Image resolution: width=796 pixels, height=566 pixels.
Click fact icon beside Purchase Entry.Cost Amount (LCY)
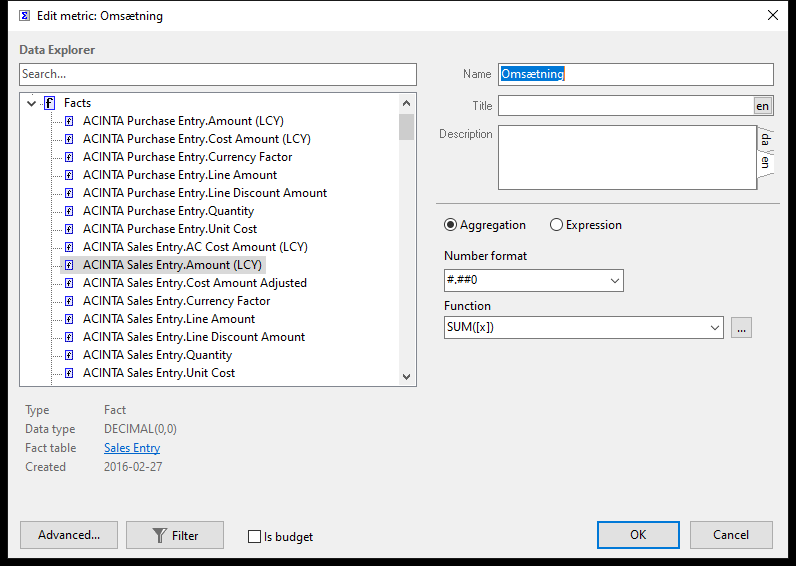point(69,139)
